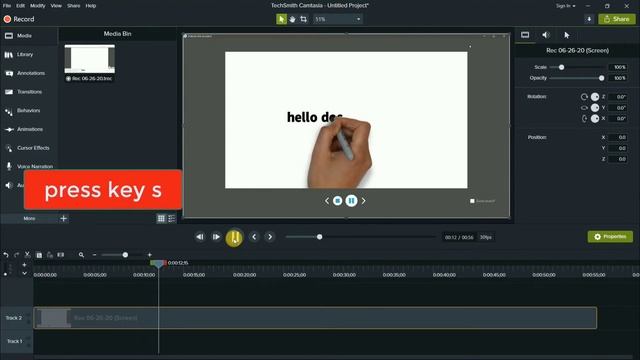Open the canvas zoom percentage dropdown
Viewport: 640px width, 360px height.
point(338,19)
